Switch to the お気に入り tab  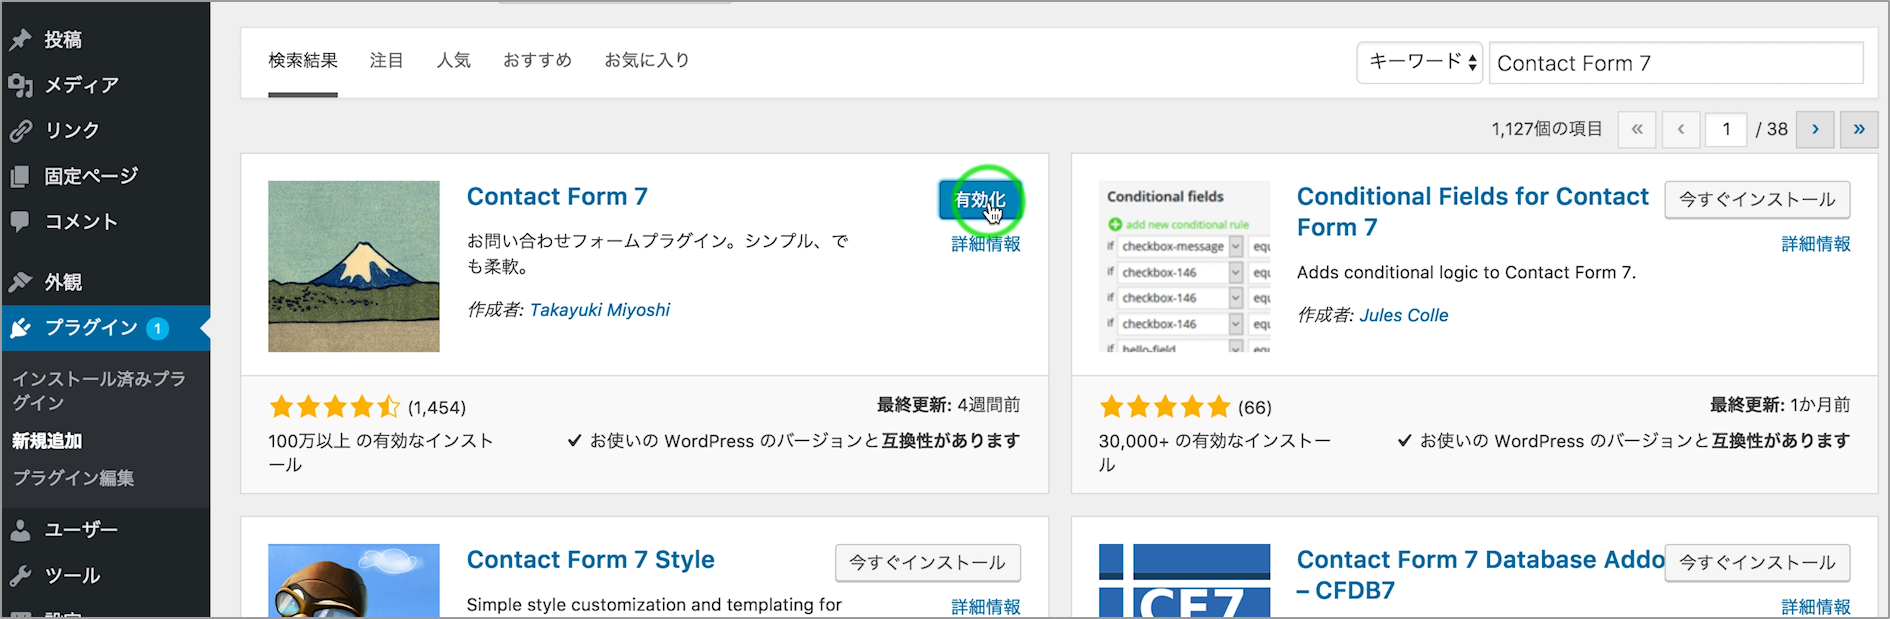tap(647, 61)
